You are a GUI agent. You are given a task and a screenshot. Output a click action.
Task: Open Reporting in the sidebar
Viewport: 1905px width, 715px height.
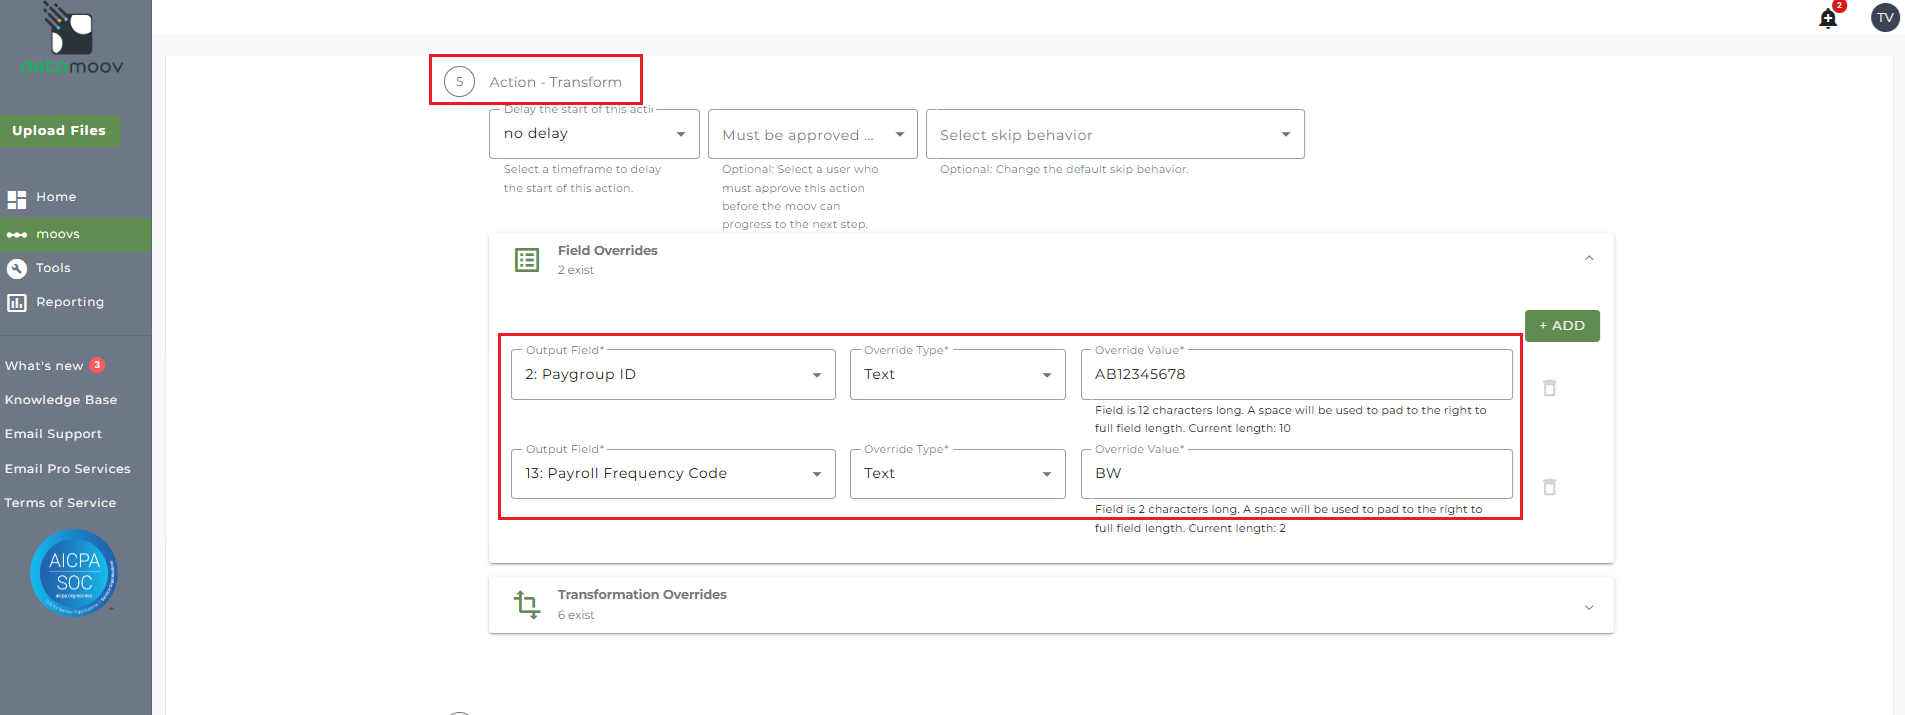tap(69, 302)
